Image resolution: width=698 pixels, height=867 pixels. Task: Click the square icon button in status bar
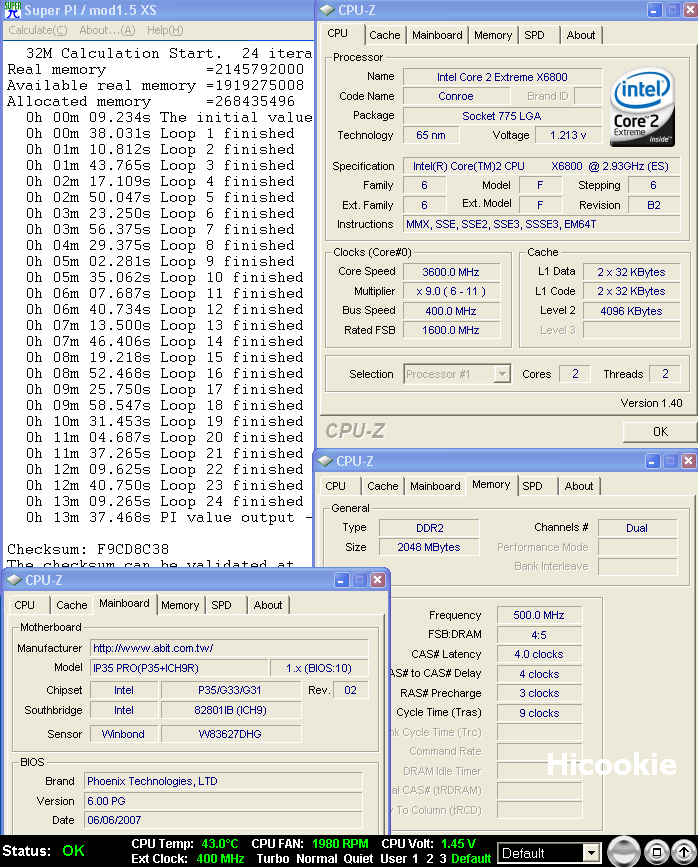tap(657, 852)
